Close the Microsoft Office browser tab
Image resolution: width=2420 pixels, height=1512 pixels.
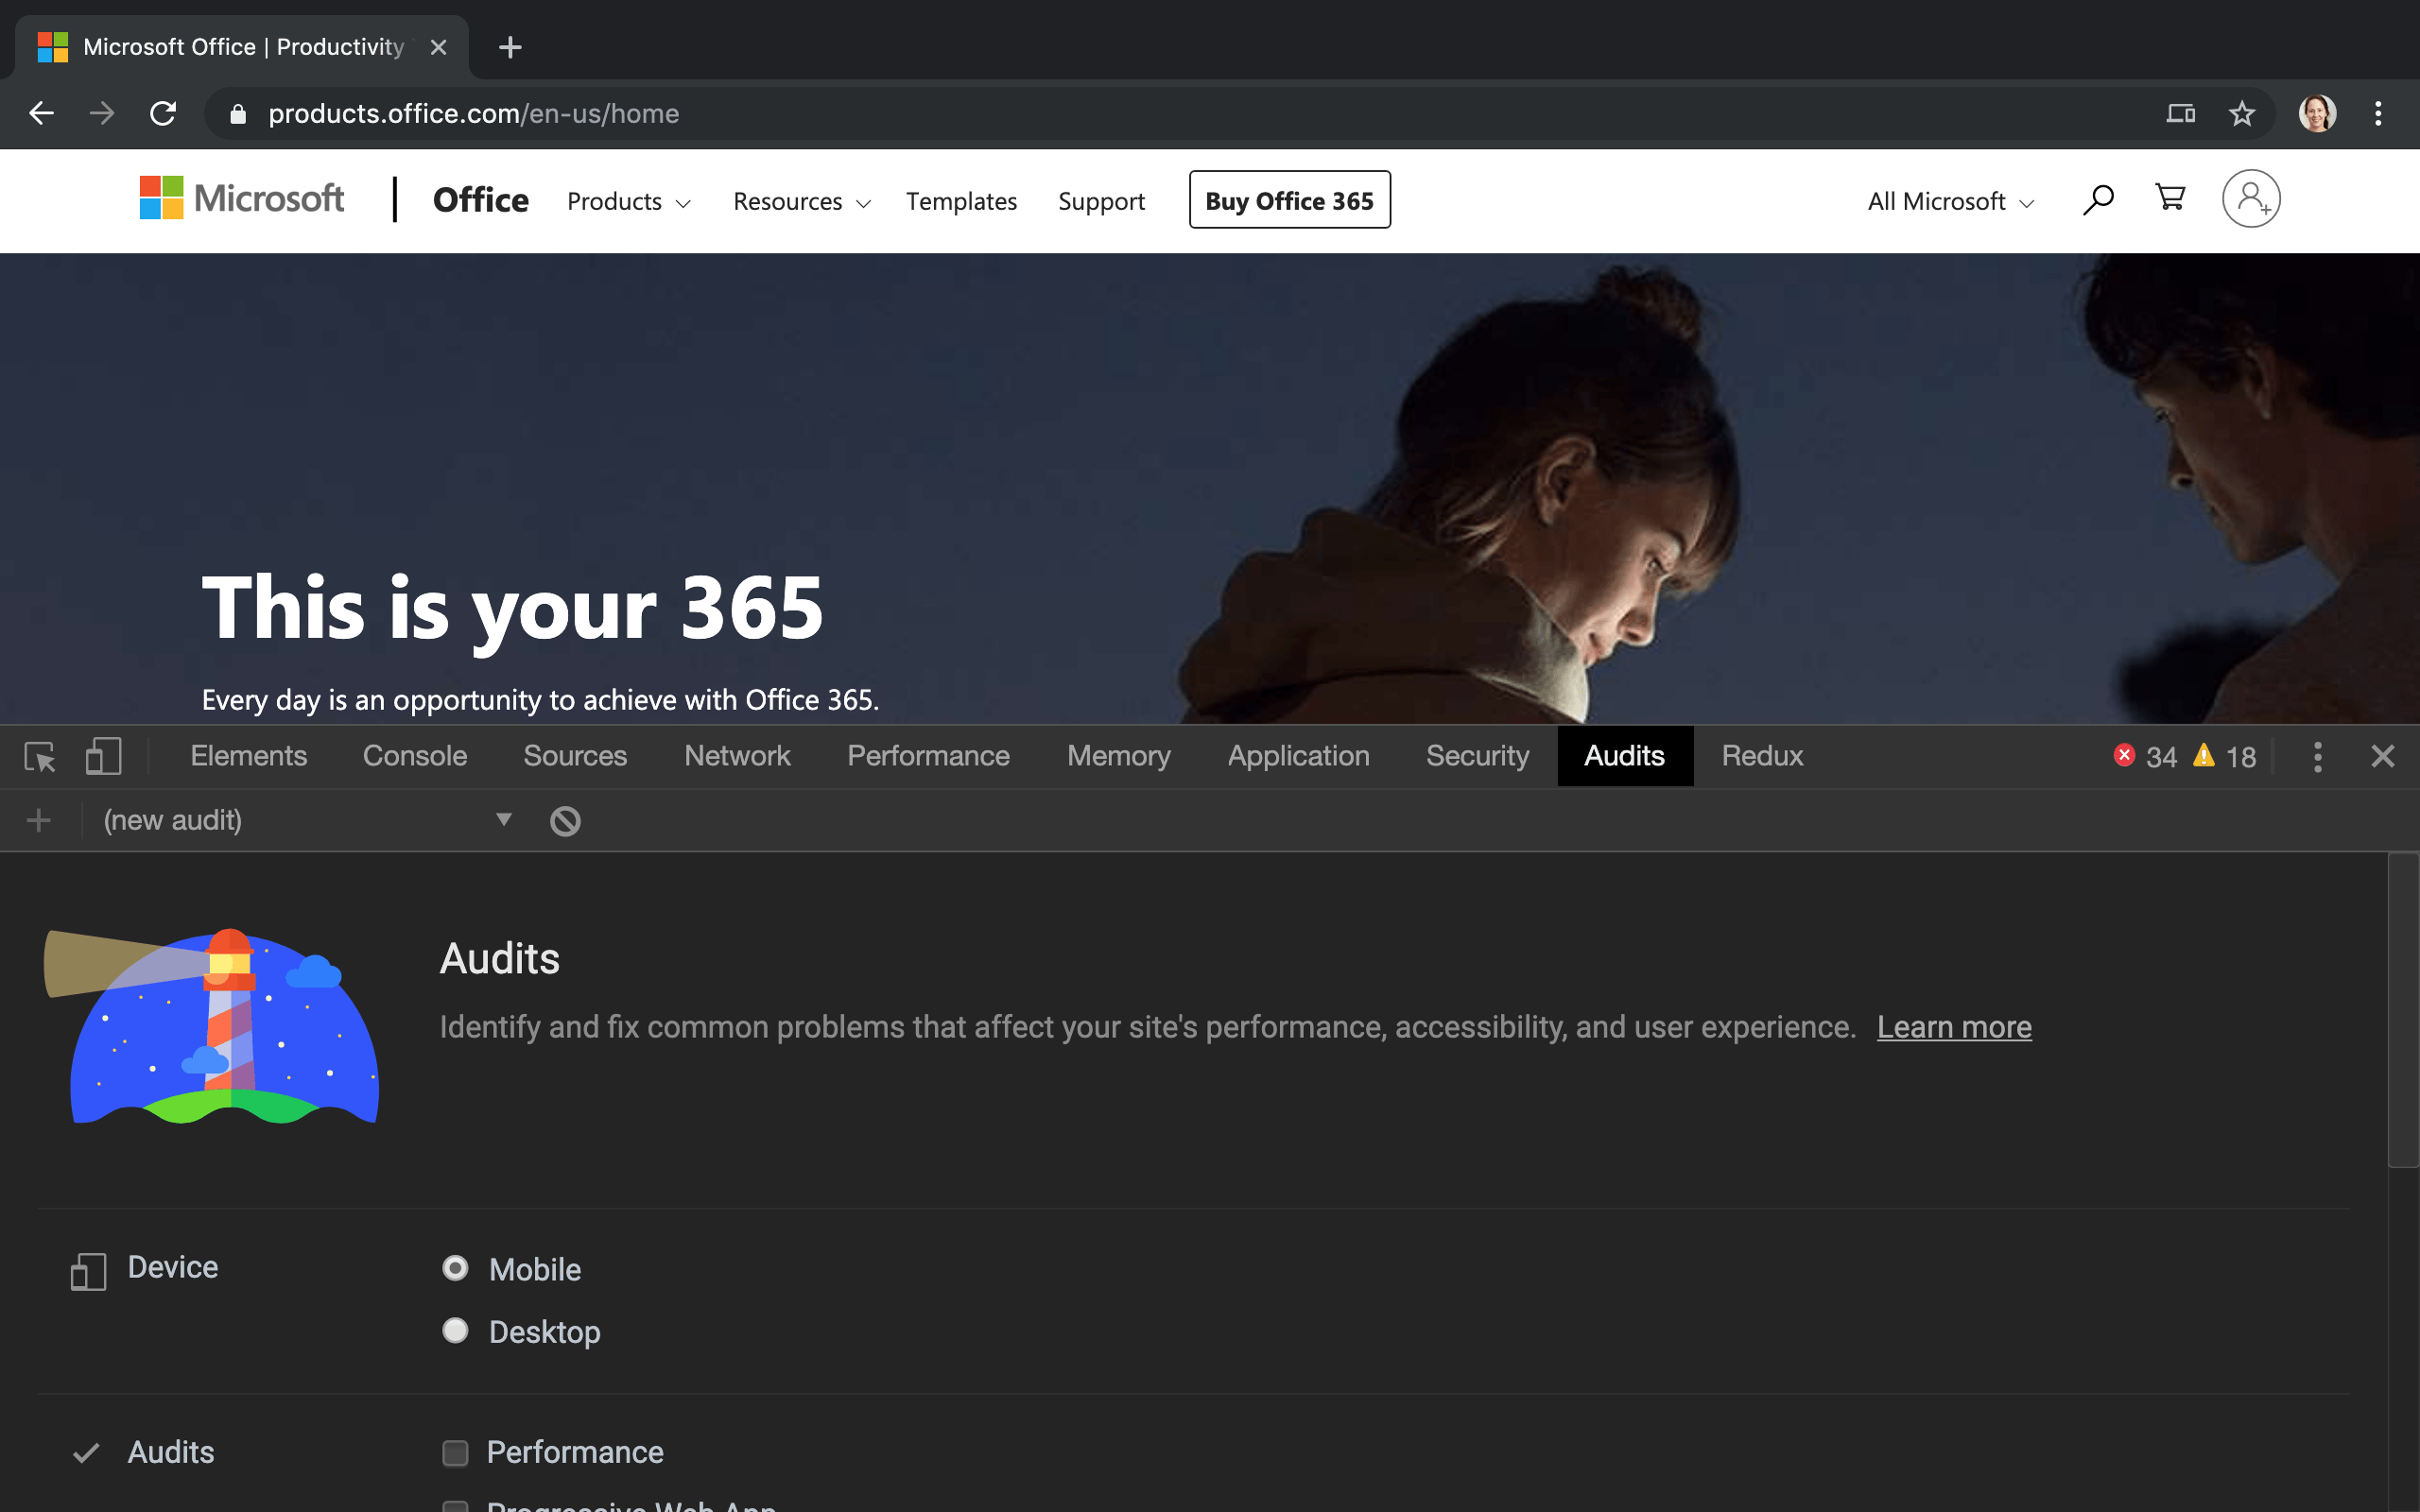[438, 47]
